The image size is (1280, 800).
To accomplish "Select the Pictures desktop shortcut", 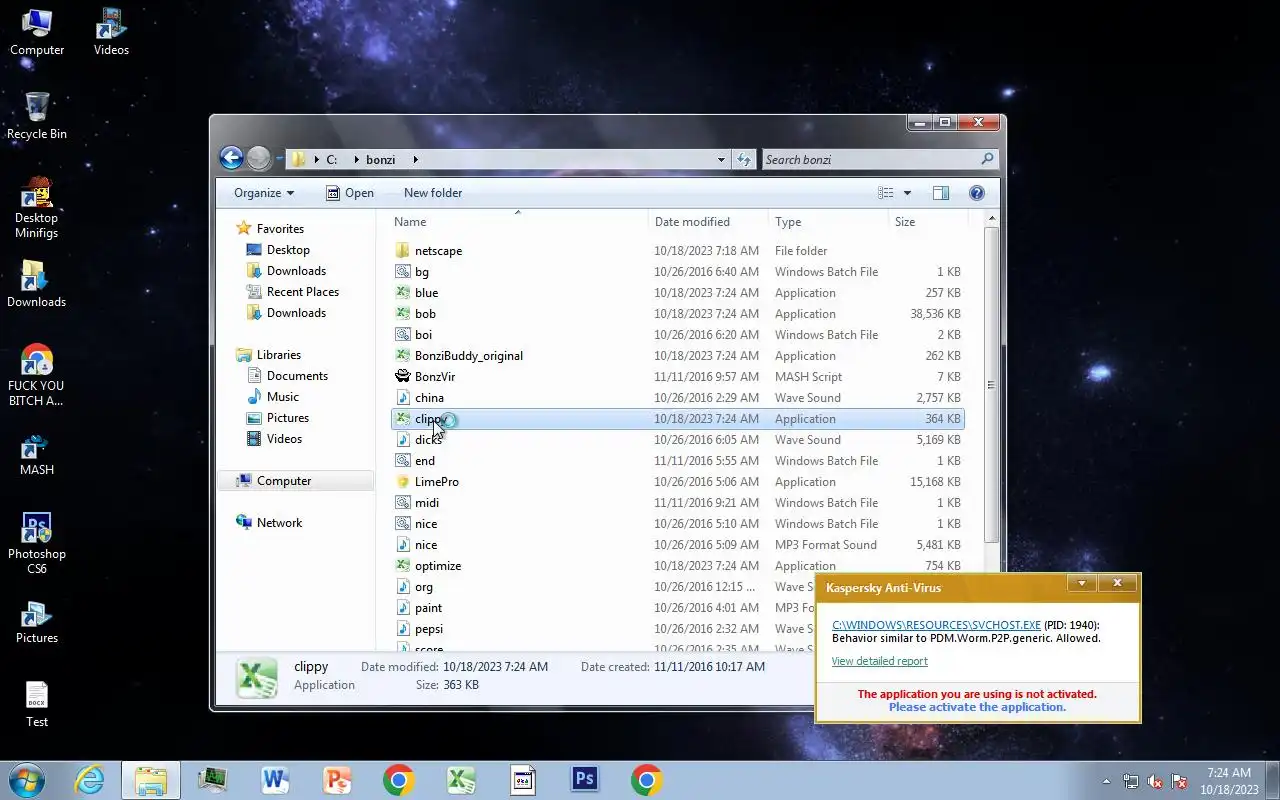I will tap(37, 620).
